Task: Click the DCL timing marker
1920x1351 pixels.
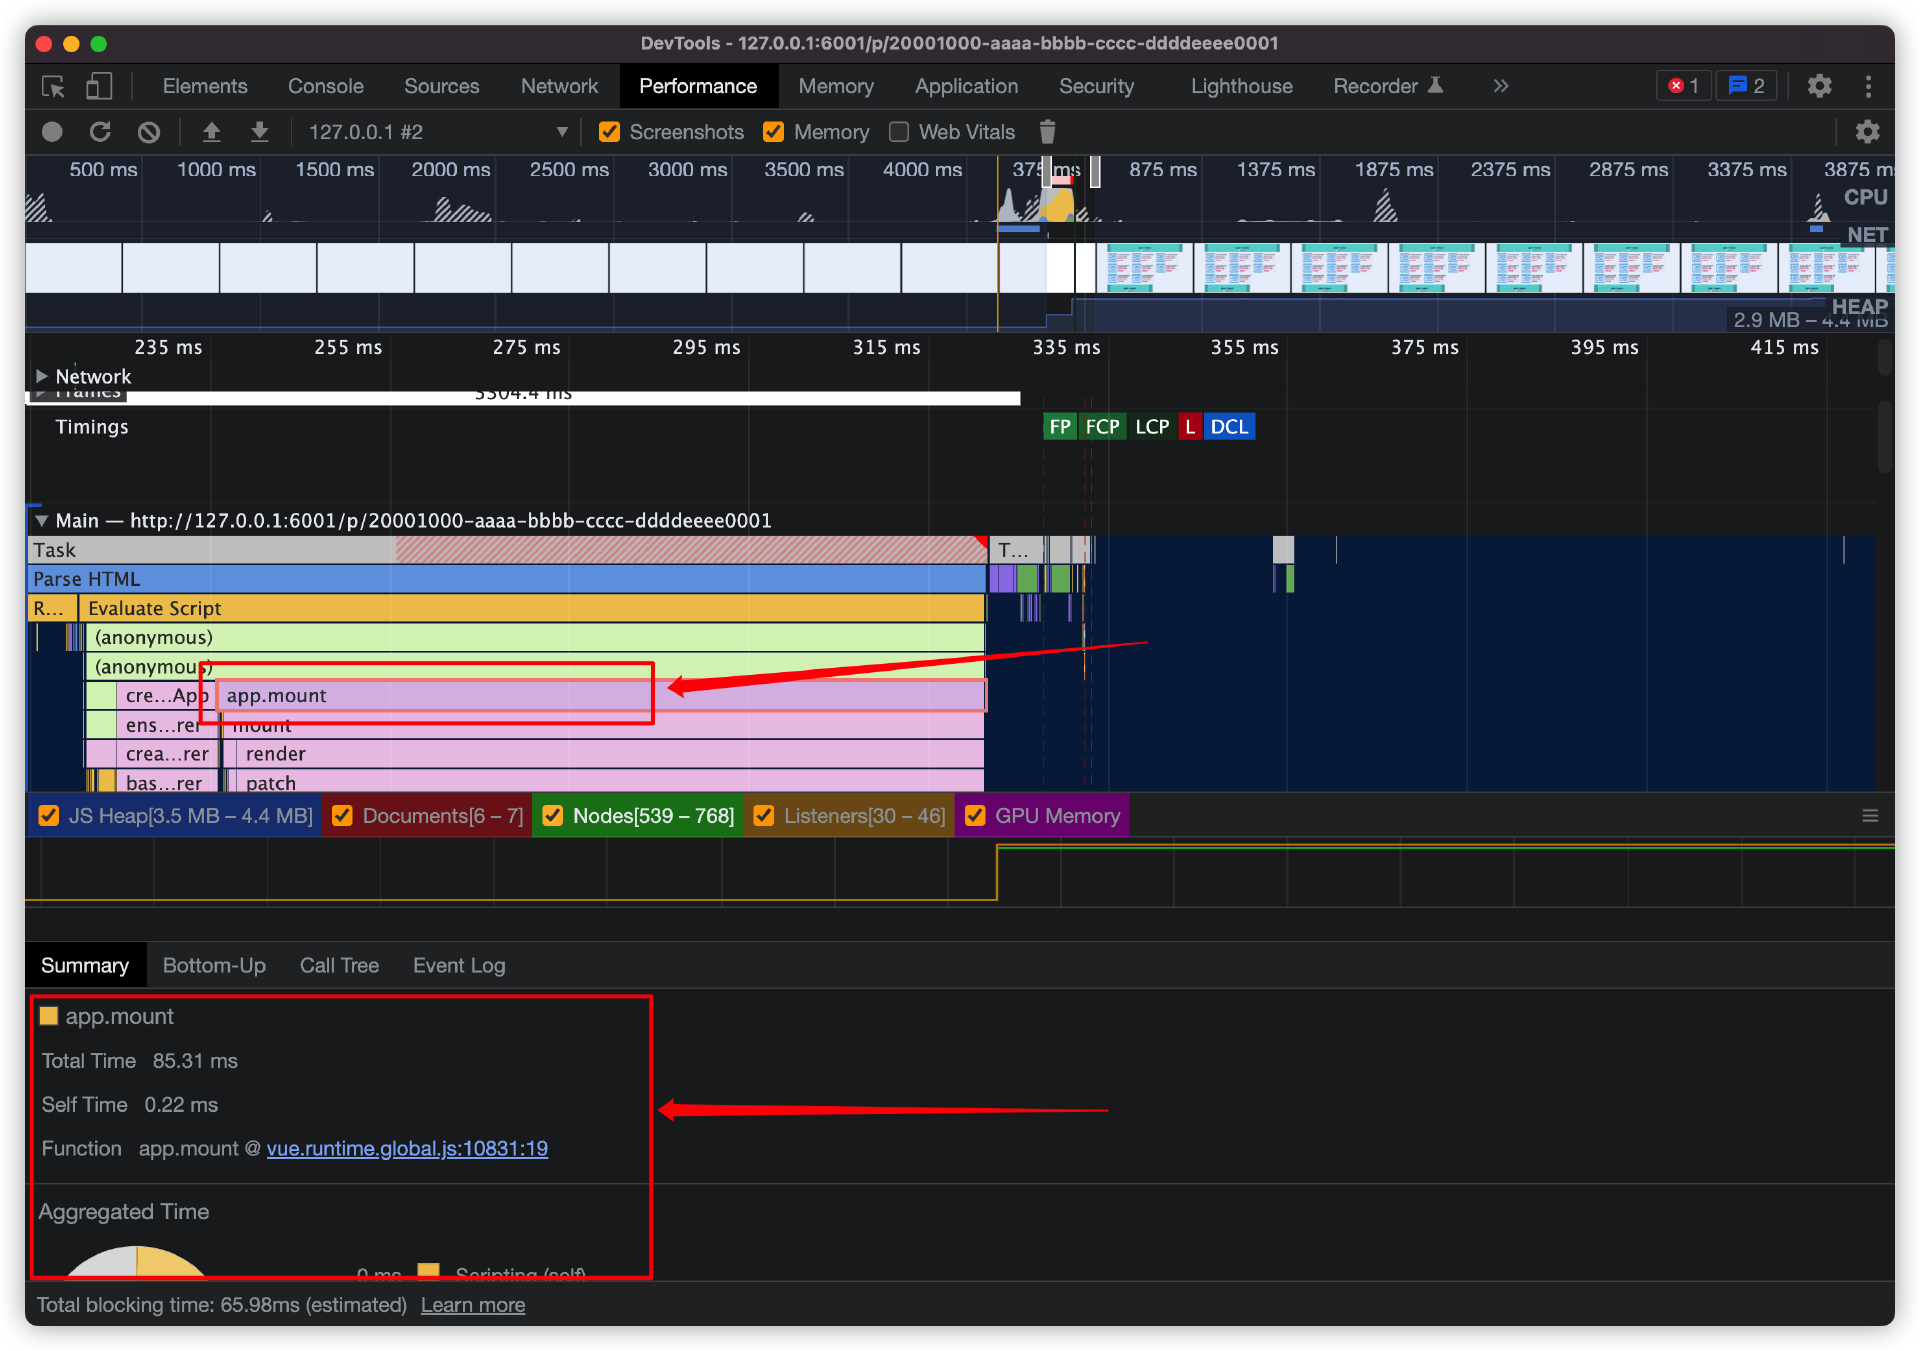Action: [x=1228, y=427]
